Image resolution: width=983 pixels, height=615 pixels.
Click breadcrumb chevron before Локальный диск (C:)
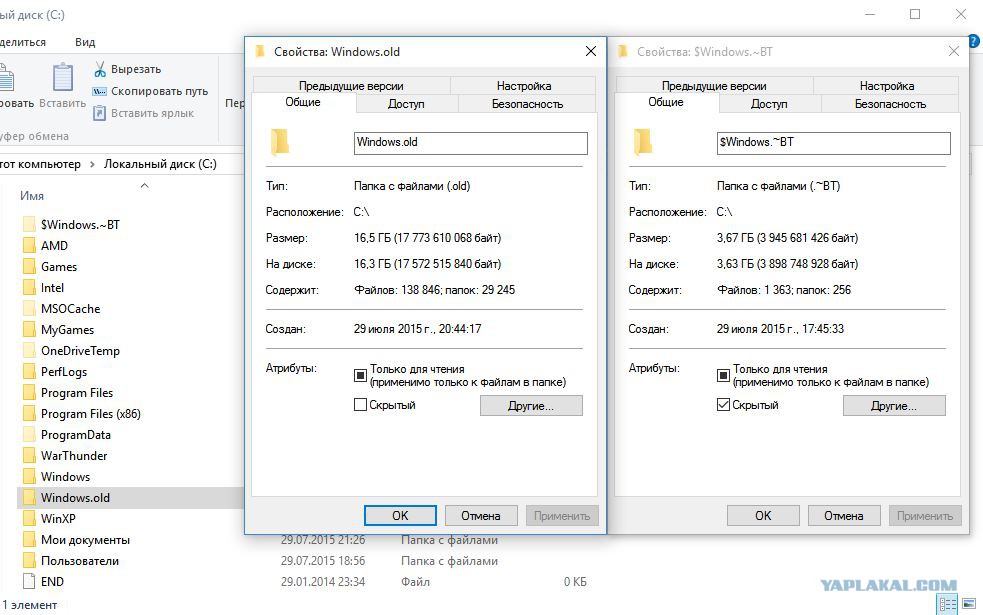coord(92,164)
